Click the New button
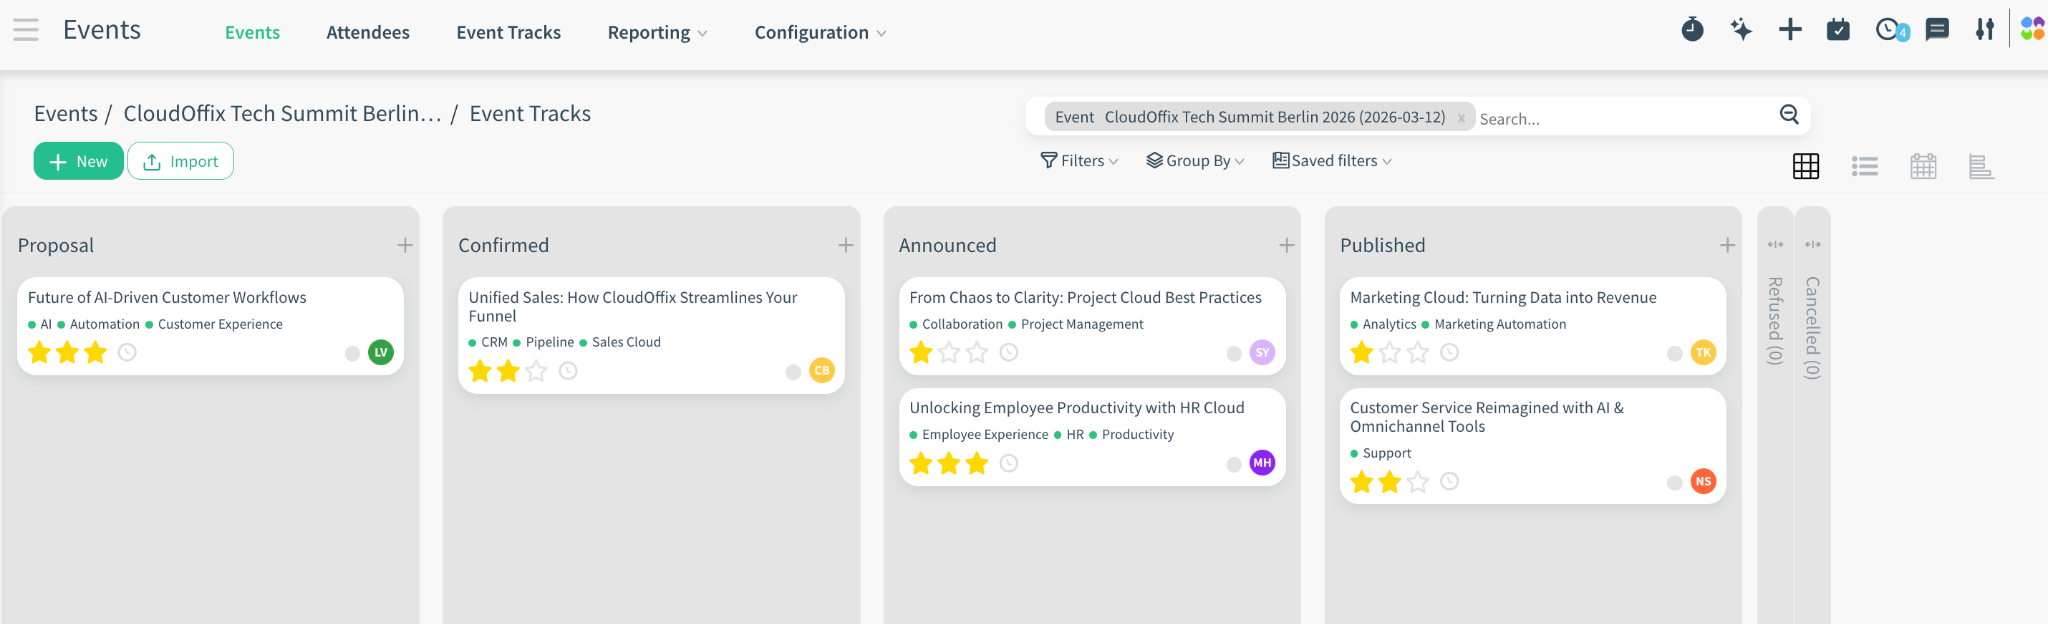Screen dimensions: 2048x624 pyautogui.click(x=78, y=161)
